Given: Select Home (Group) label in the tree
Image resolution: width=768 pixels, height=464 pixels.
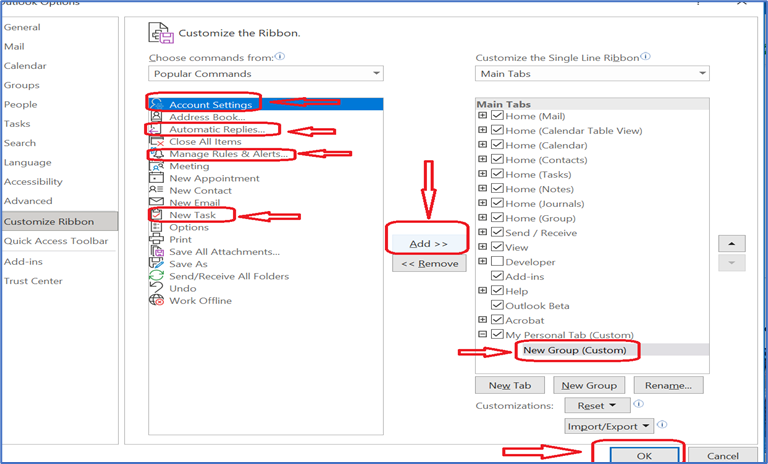Looking at the screenshot, I should coord(540,218).
